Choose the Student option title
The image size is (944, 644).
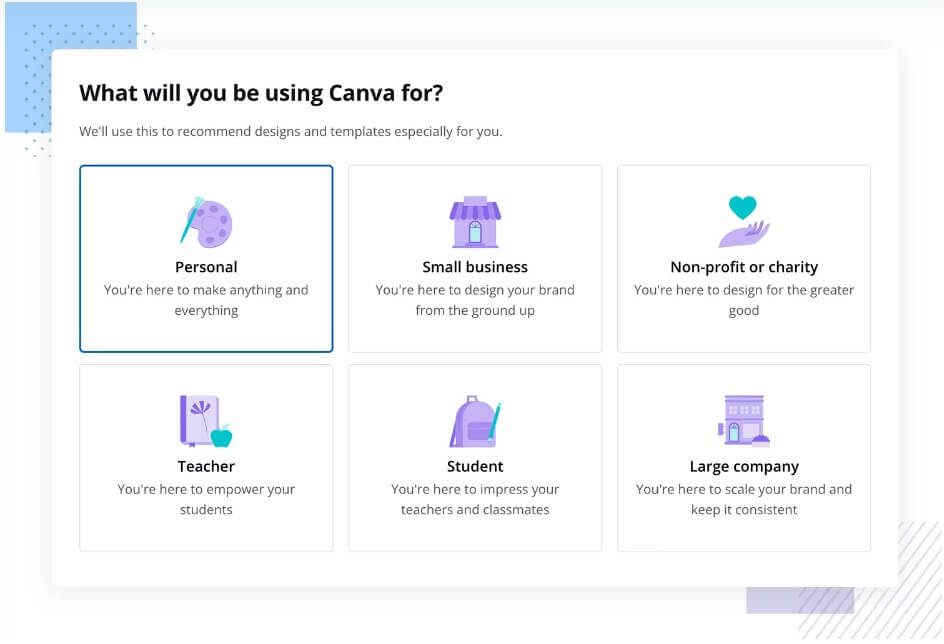(x=475, y=466)
